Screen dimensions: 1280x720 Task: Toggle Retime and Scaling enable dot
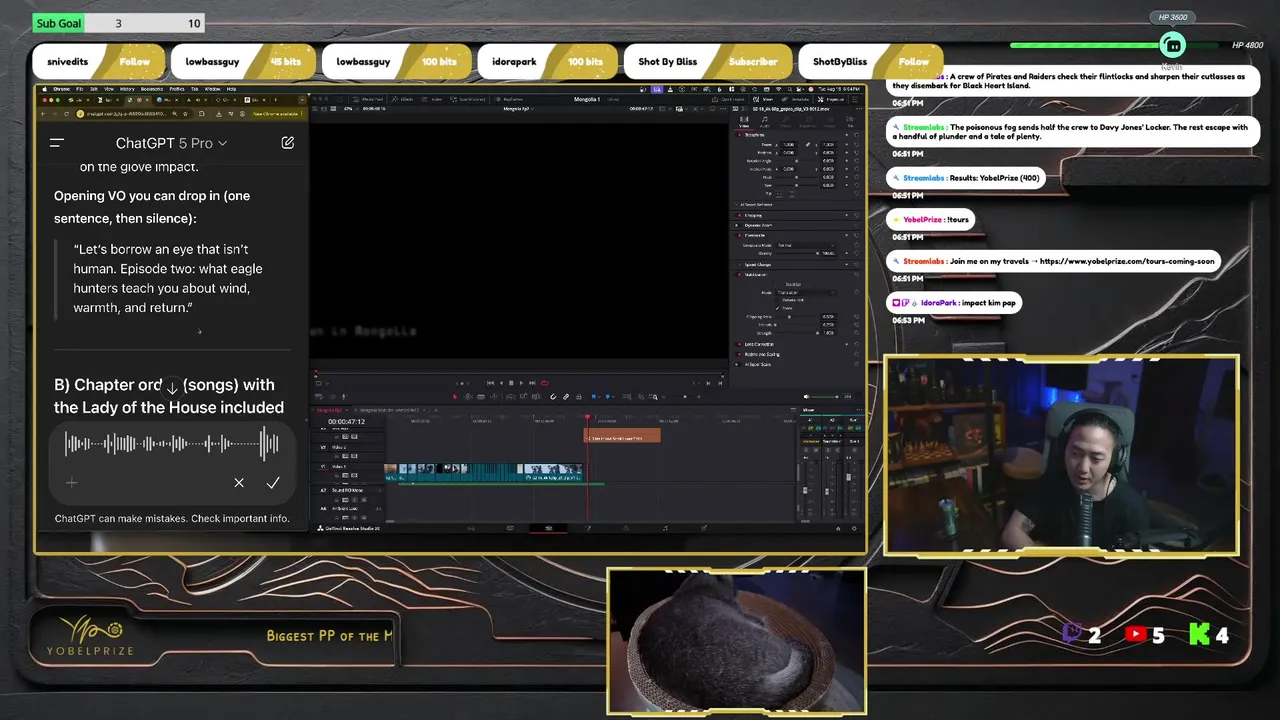click(739, 354)
